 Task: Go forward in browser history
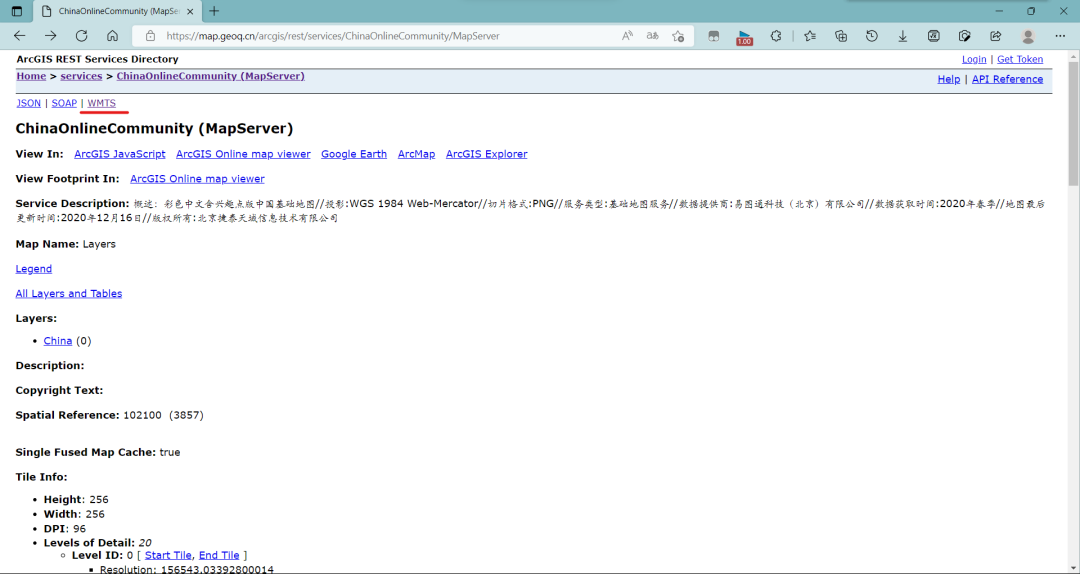(50, 36)
